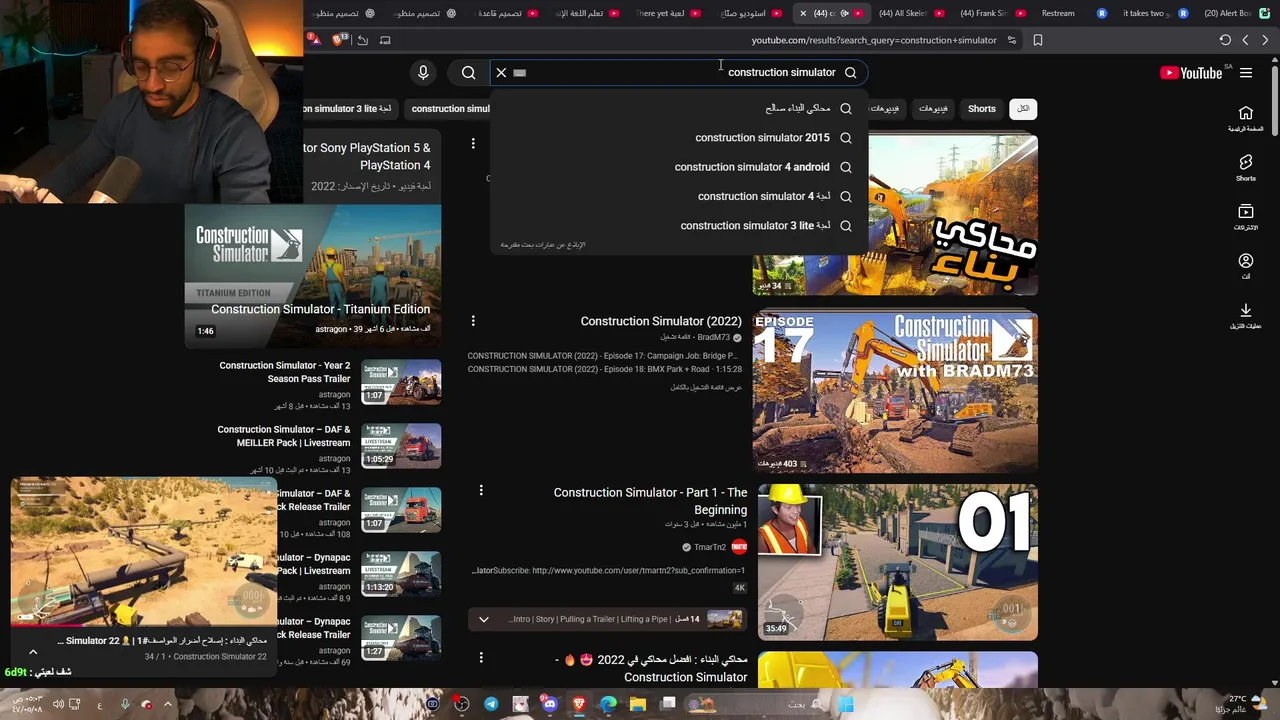This screenshot has width=1280, height=720.
Task: Click the scrollbar down arrow on the page
Action: click(1275, 683)
